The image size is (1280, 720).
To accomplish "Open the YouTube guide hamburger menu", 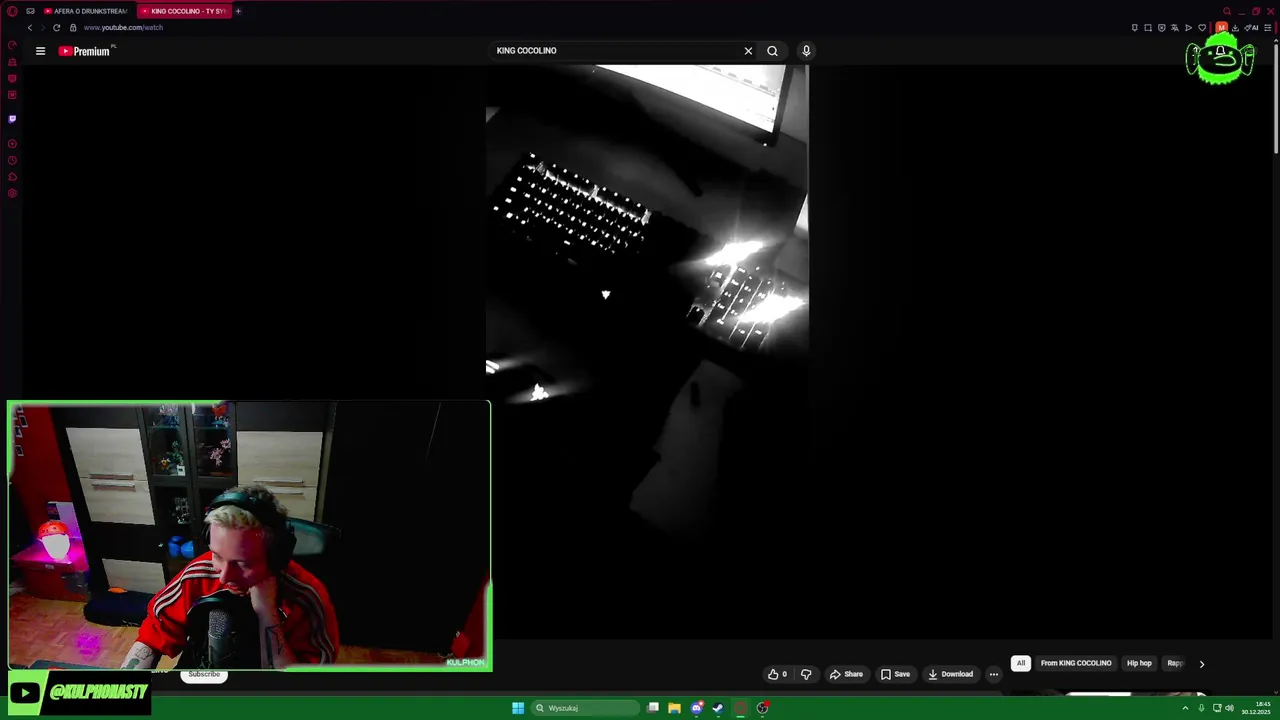I will (40, 51).
